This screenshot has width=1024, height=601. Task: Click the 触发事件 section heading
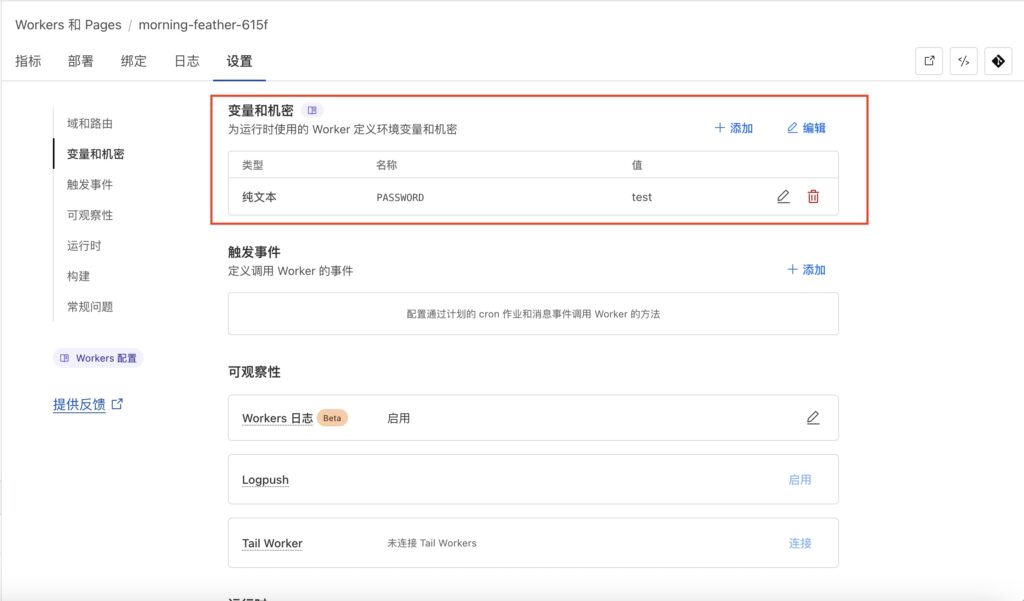pos(254,252)
